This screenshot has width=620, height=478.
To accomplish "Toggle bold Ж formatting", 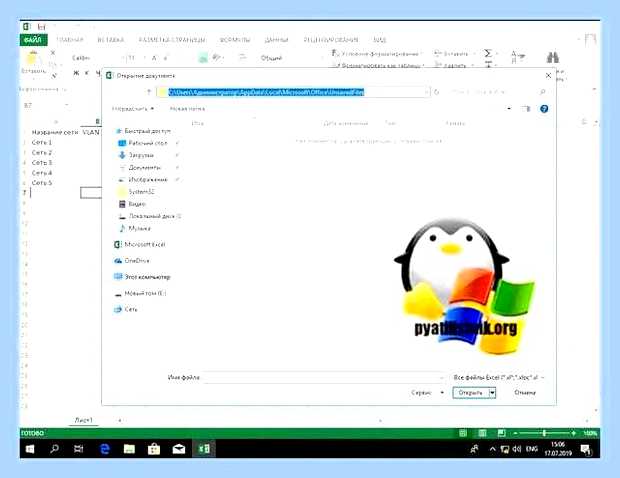I will point(76,73).
